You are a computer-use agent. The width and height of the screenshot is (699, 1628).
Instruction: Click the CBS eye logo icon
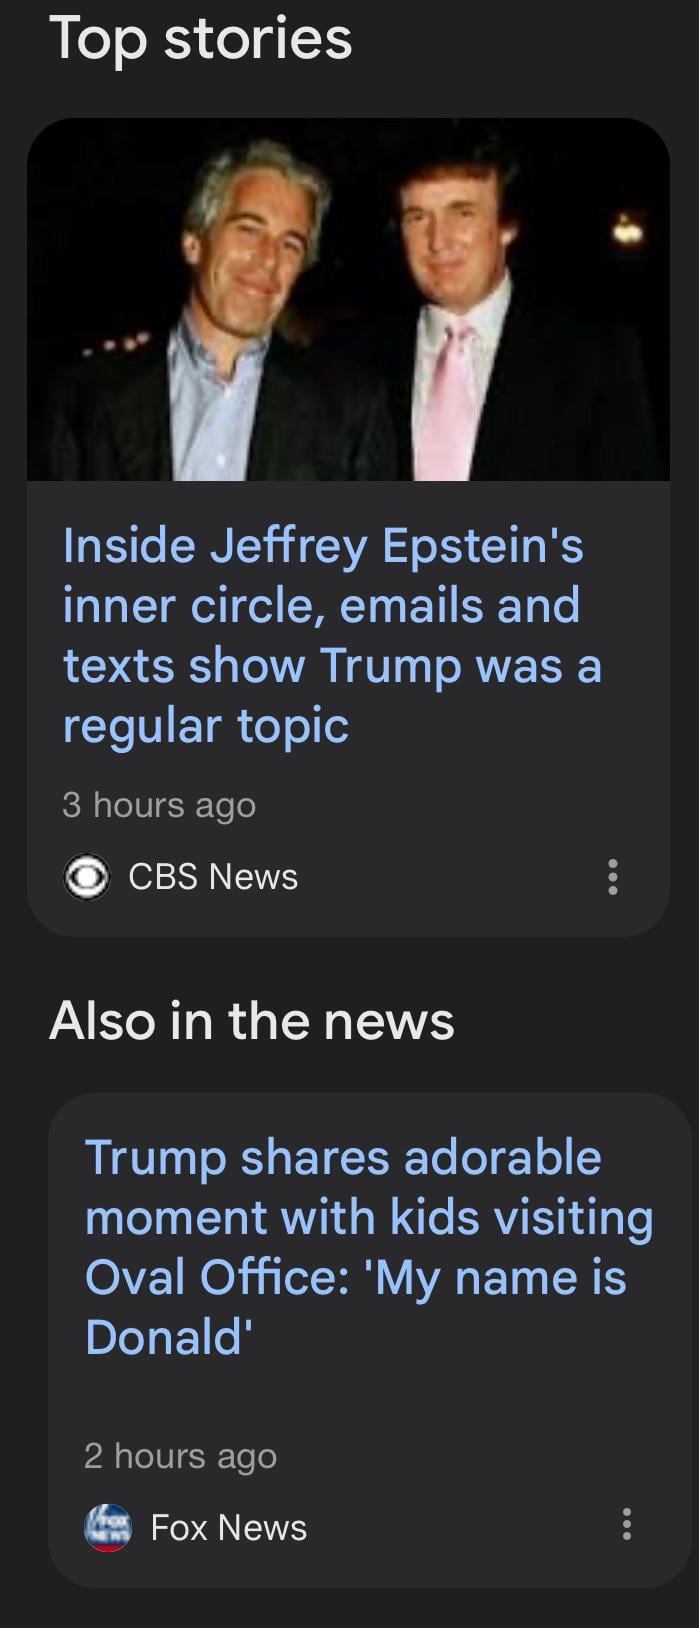coord(87,877)
